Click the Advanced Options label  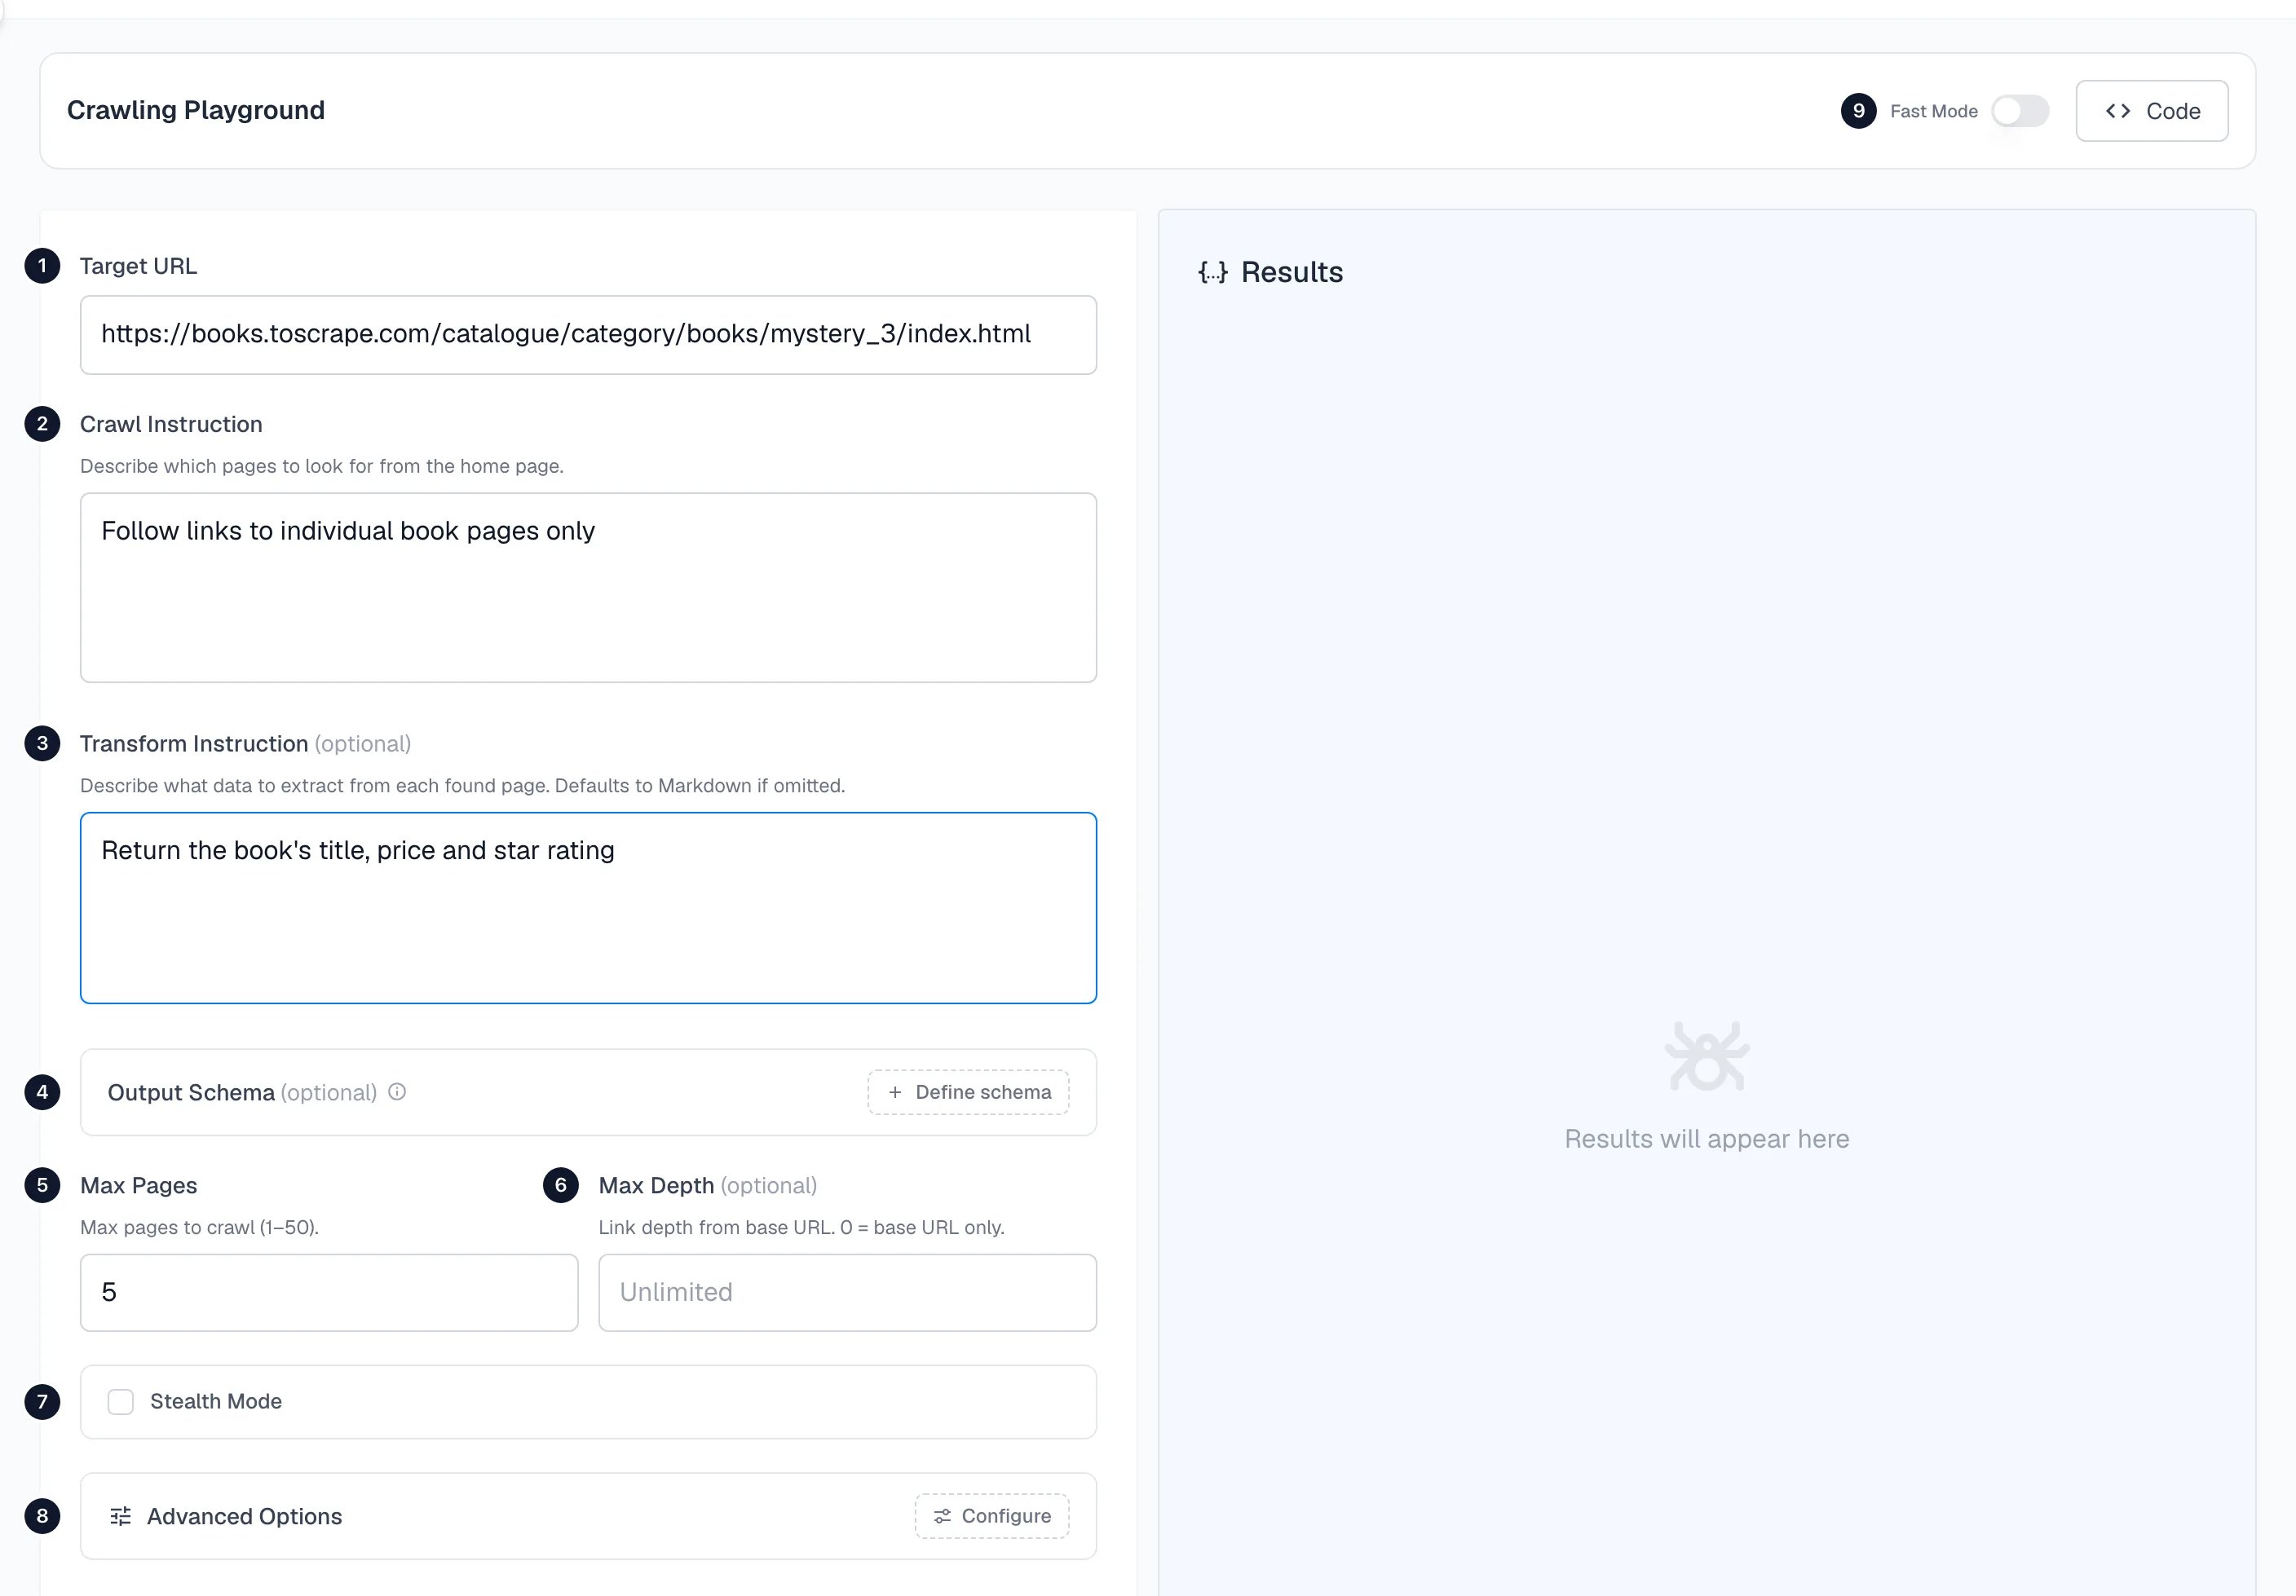tap(244, 1516)
